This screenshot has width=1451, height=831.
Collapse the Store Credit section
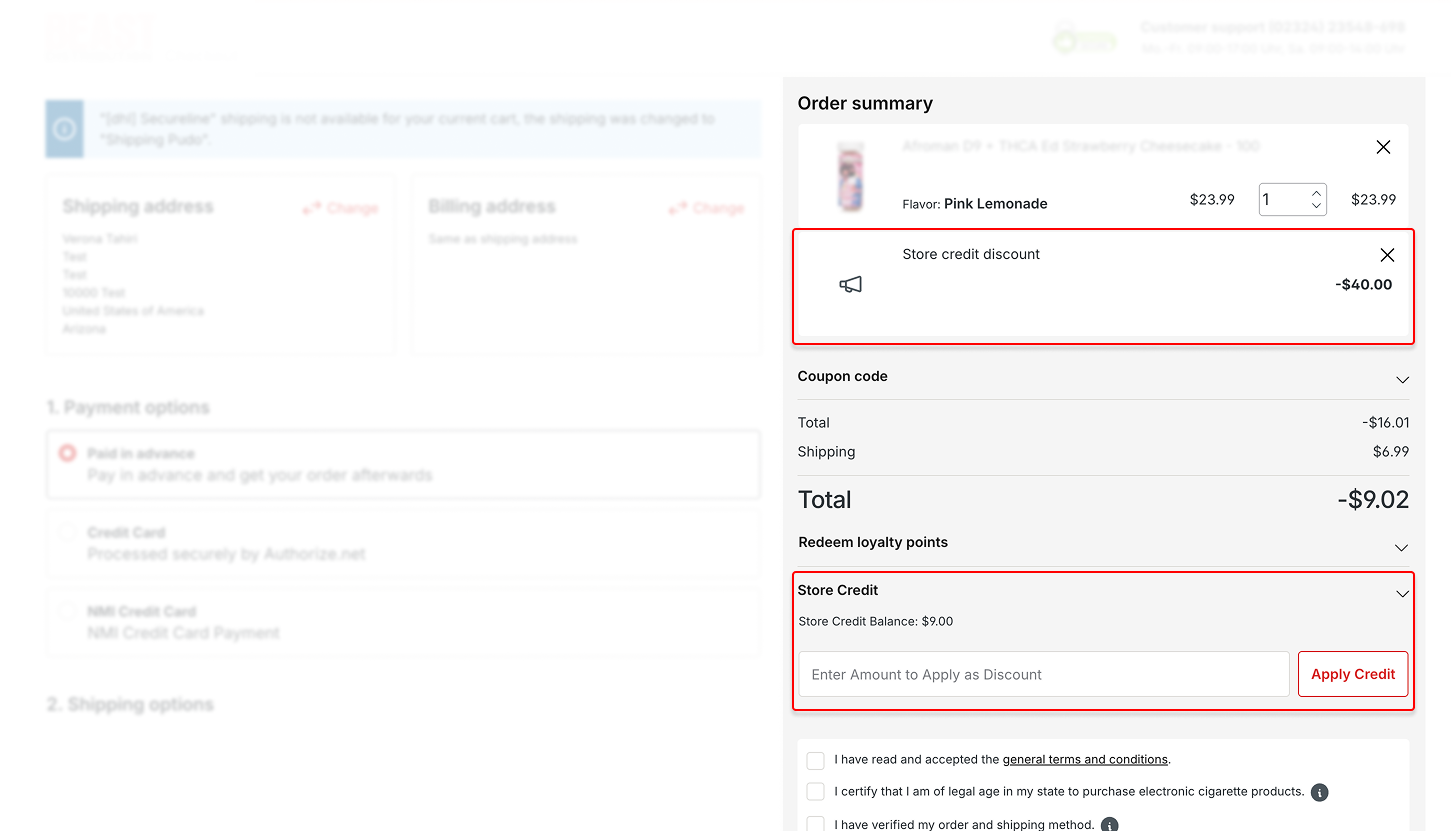pos(1402,593)
